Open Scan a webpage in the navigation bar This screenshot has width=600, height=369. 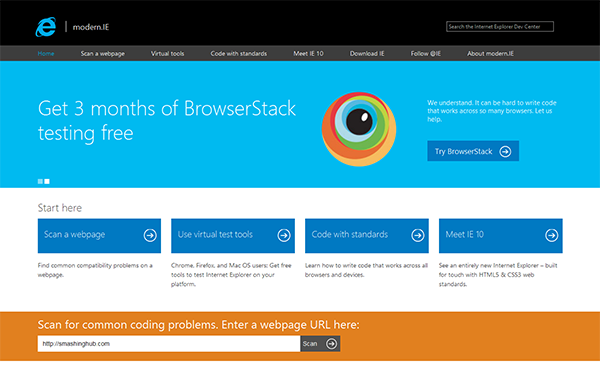pyautogui.click(x=103, y=54)
